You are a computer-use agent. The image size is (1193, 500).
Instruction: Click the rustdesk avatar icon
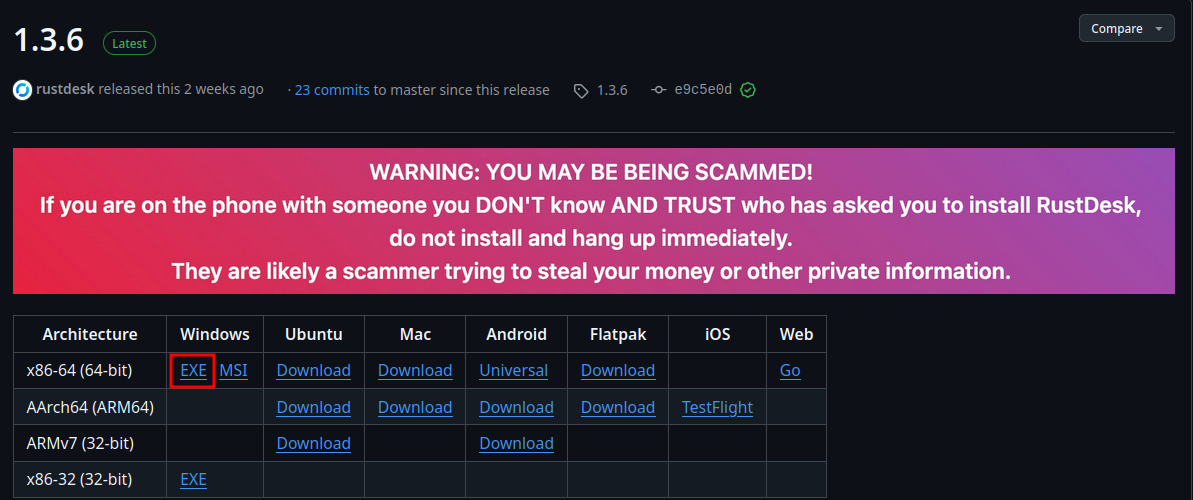tap(22, 90)
